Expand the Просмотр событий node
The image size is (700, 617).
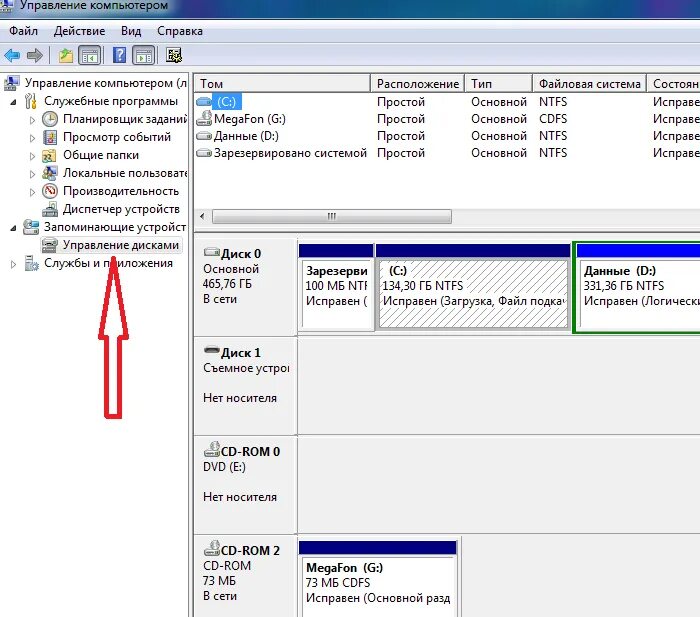(32, 138)
